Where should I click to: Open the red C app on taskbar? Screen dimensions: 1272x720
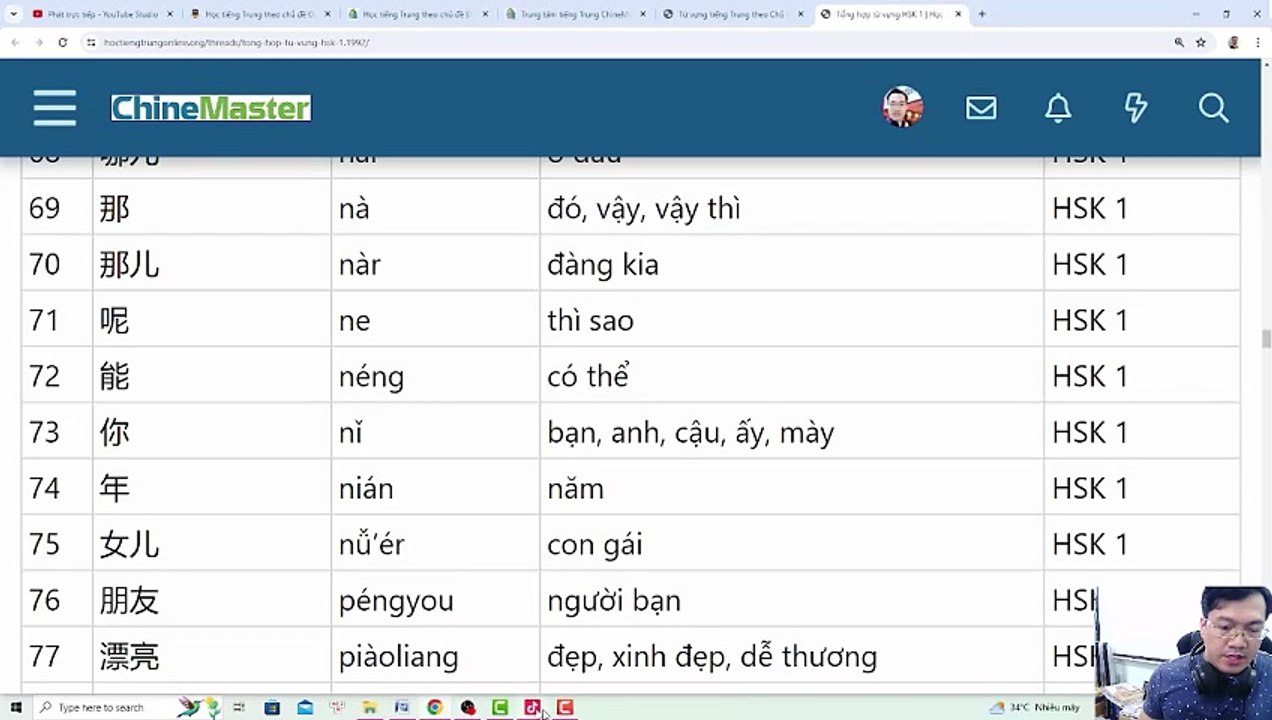pyautogui.click(x=565, y=707)
